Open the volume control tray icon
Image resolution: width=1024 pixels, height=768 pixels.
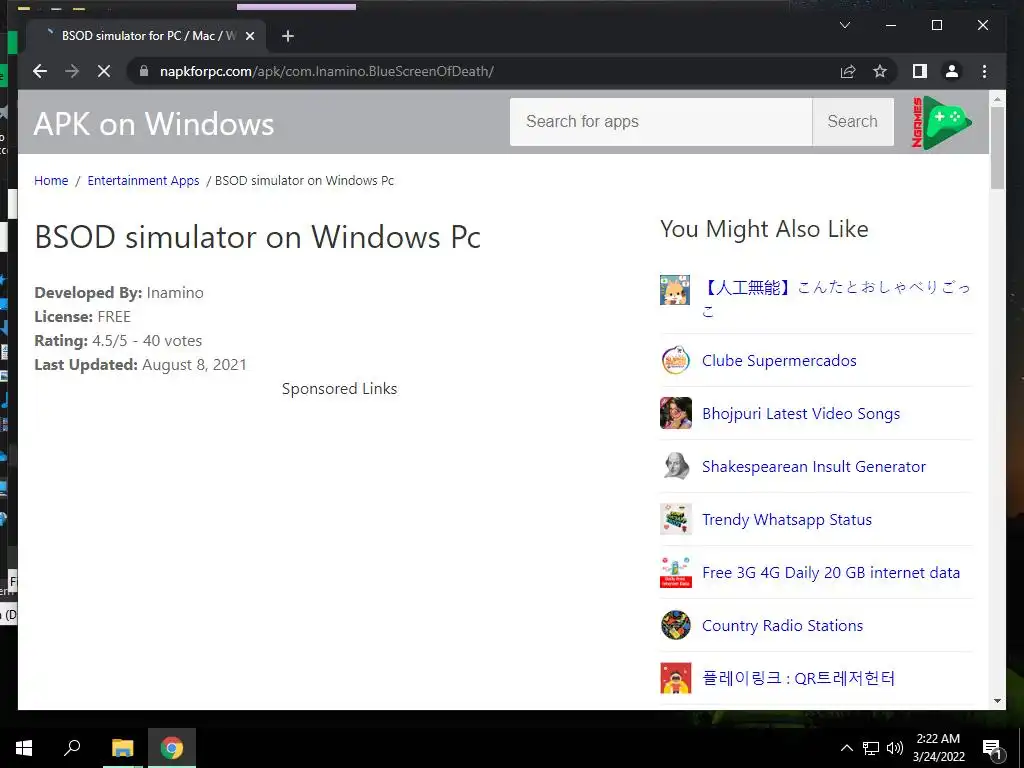[895, 748]
